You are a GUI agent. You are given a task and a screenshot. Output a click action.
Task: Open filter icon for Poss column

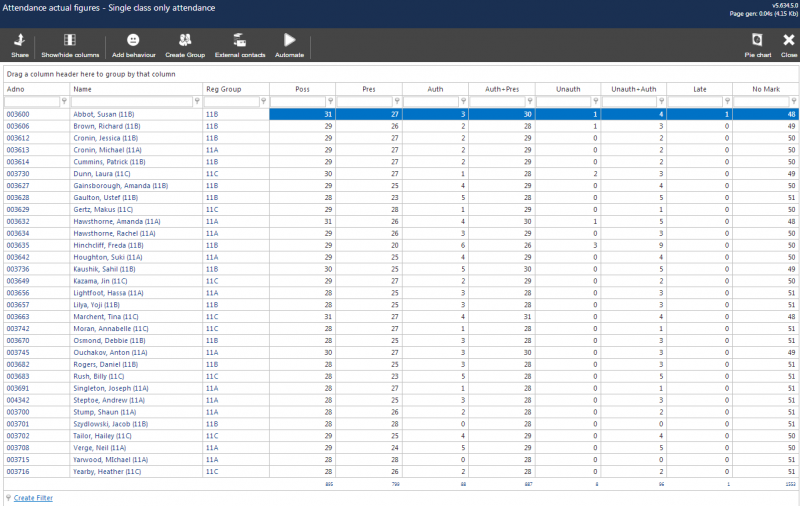click(331, 101)
